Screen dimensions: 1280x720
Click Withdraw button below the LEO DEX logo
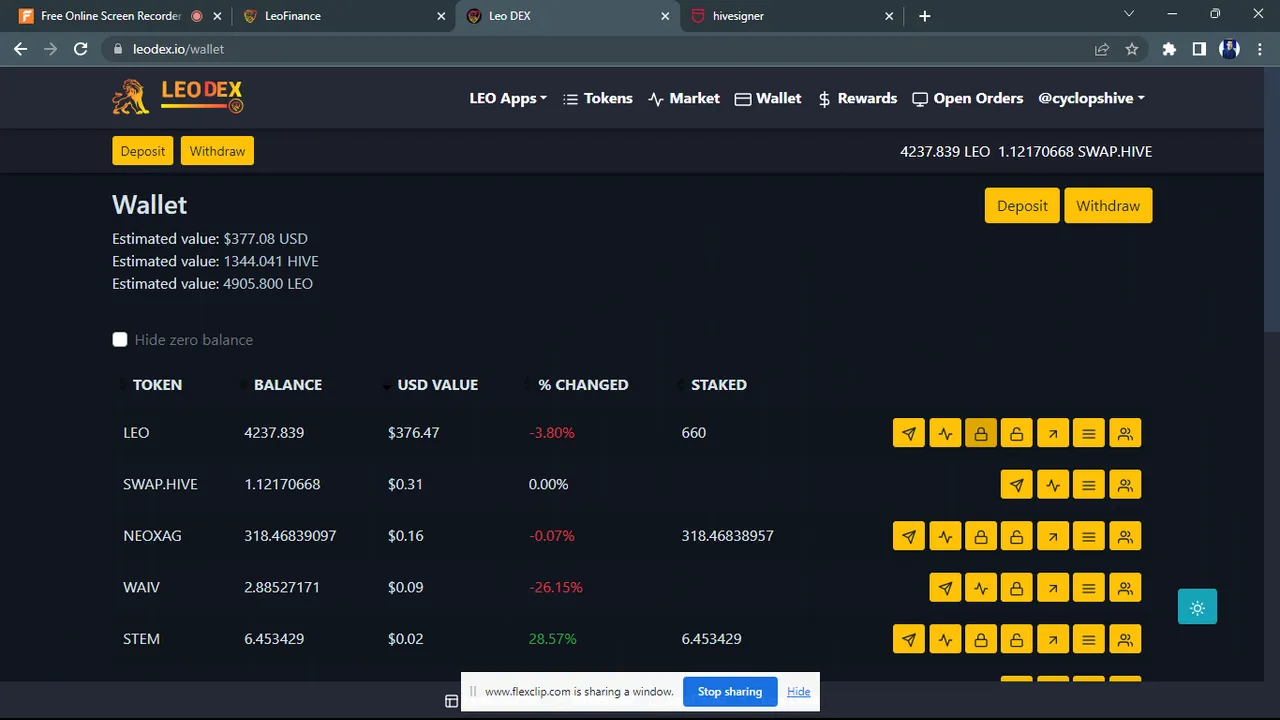pyautogui.click(x=217, y=151)
